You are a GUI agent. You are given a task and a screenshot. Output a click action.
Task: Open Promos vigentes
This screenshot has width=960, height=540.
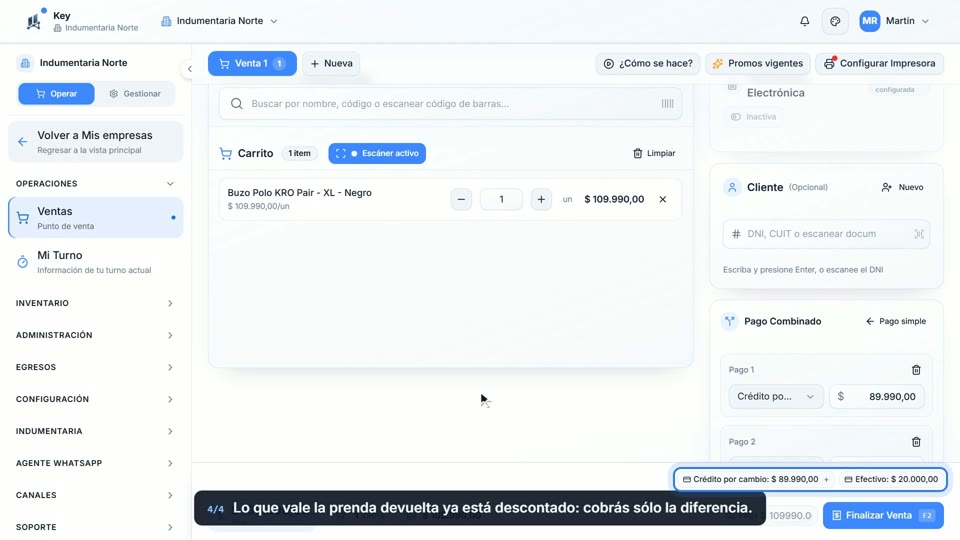758,64
